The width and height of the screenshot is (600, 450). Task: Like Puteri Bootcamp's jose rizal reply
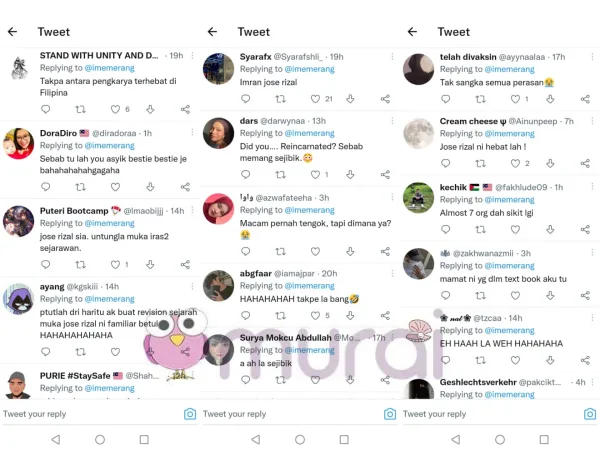pos(115,264)
